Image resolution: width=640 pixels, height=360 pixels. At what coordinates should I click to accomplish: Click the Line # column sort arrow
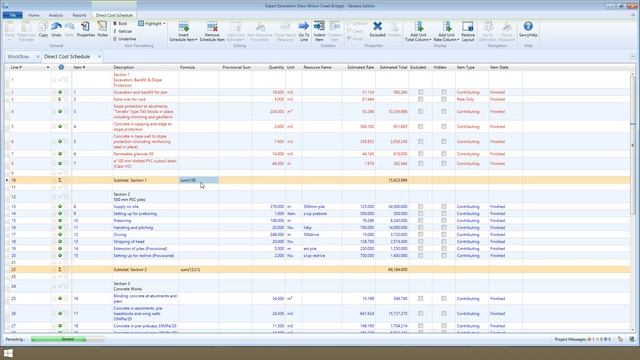[x=48, y=67]
